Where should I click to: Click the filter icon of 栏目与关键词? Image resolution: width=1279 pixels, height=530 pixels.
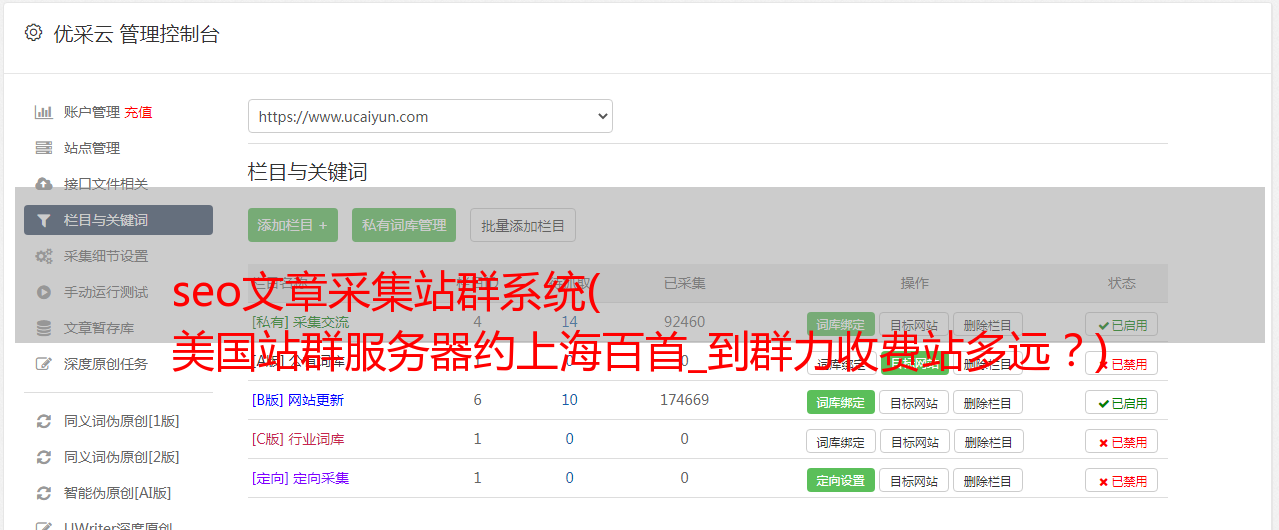[x=43, y=220]
